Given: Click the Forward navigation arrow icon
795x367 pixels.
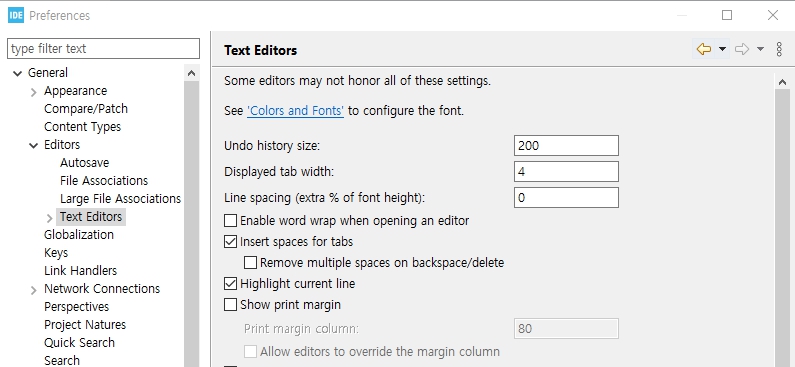Looking at the screenshot, I should coord(742,49).
